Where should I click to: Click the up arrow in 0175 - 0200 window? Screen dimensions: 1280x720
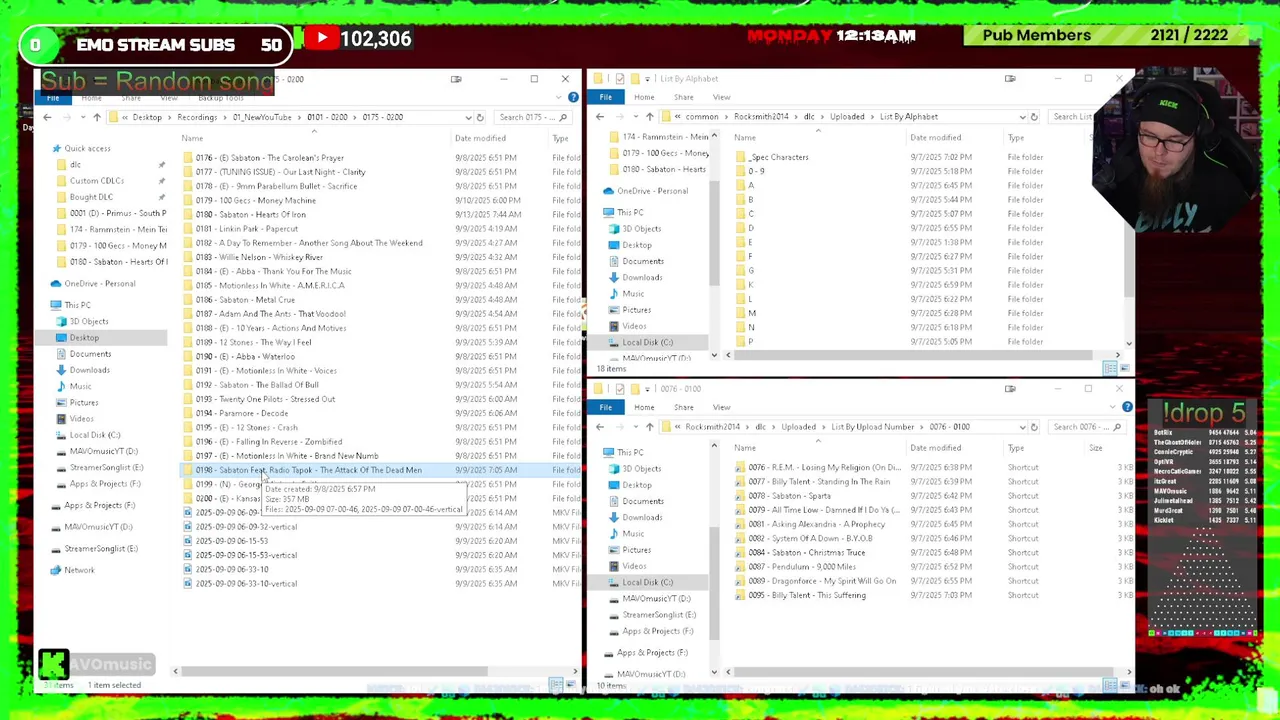(97, 117)
